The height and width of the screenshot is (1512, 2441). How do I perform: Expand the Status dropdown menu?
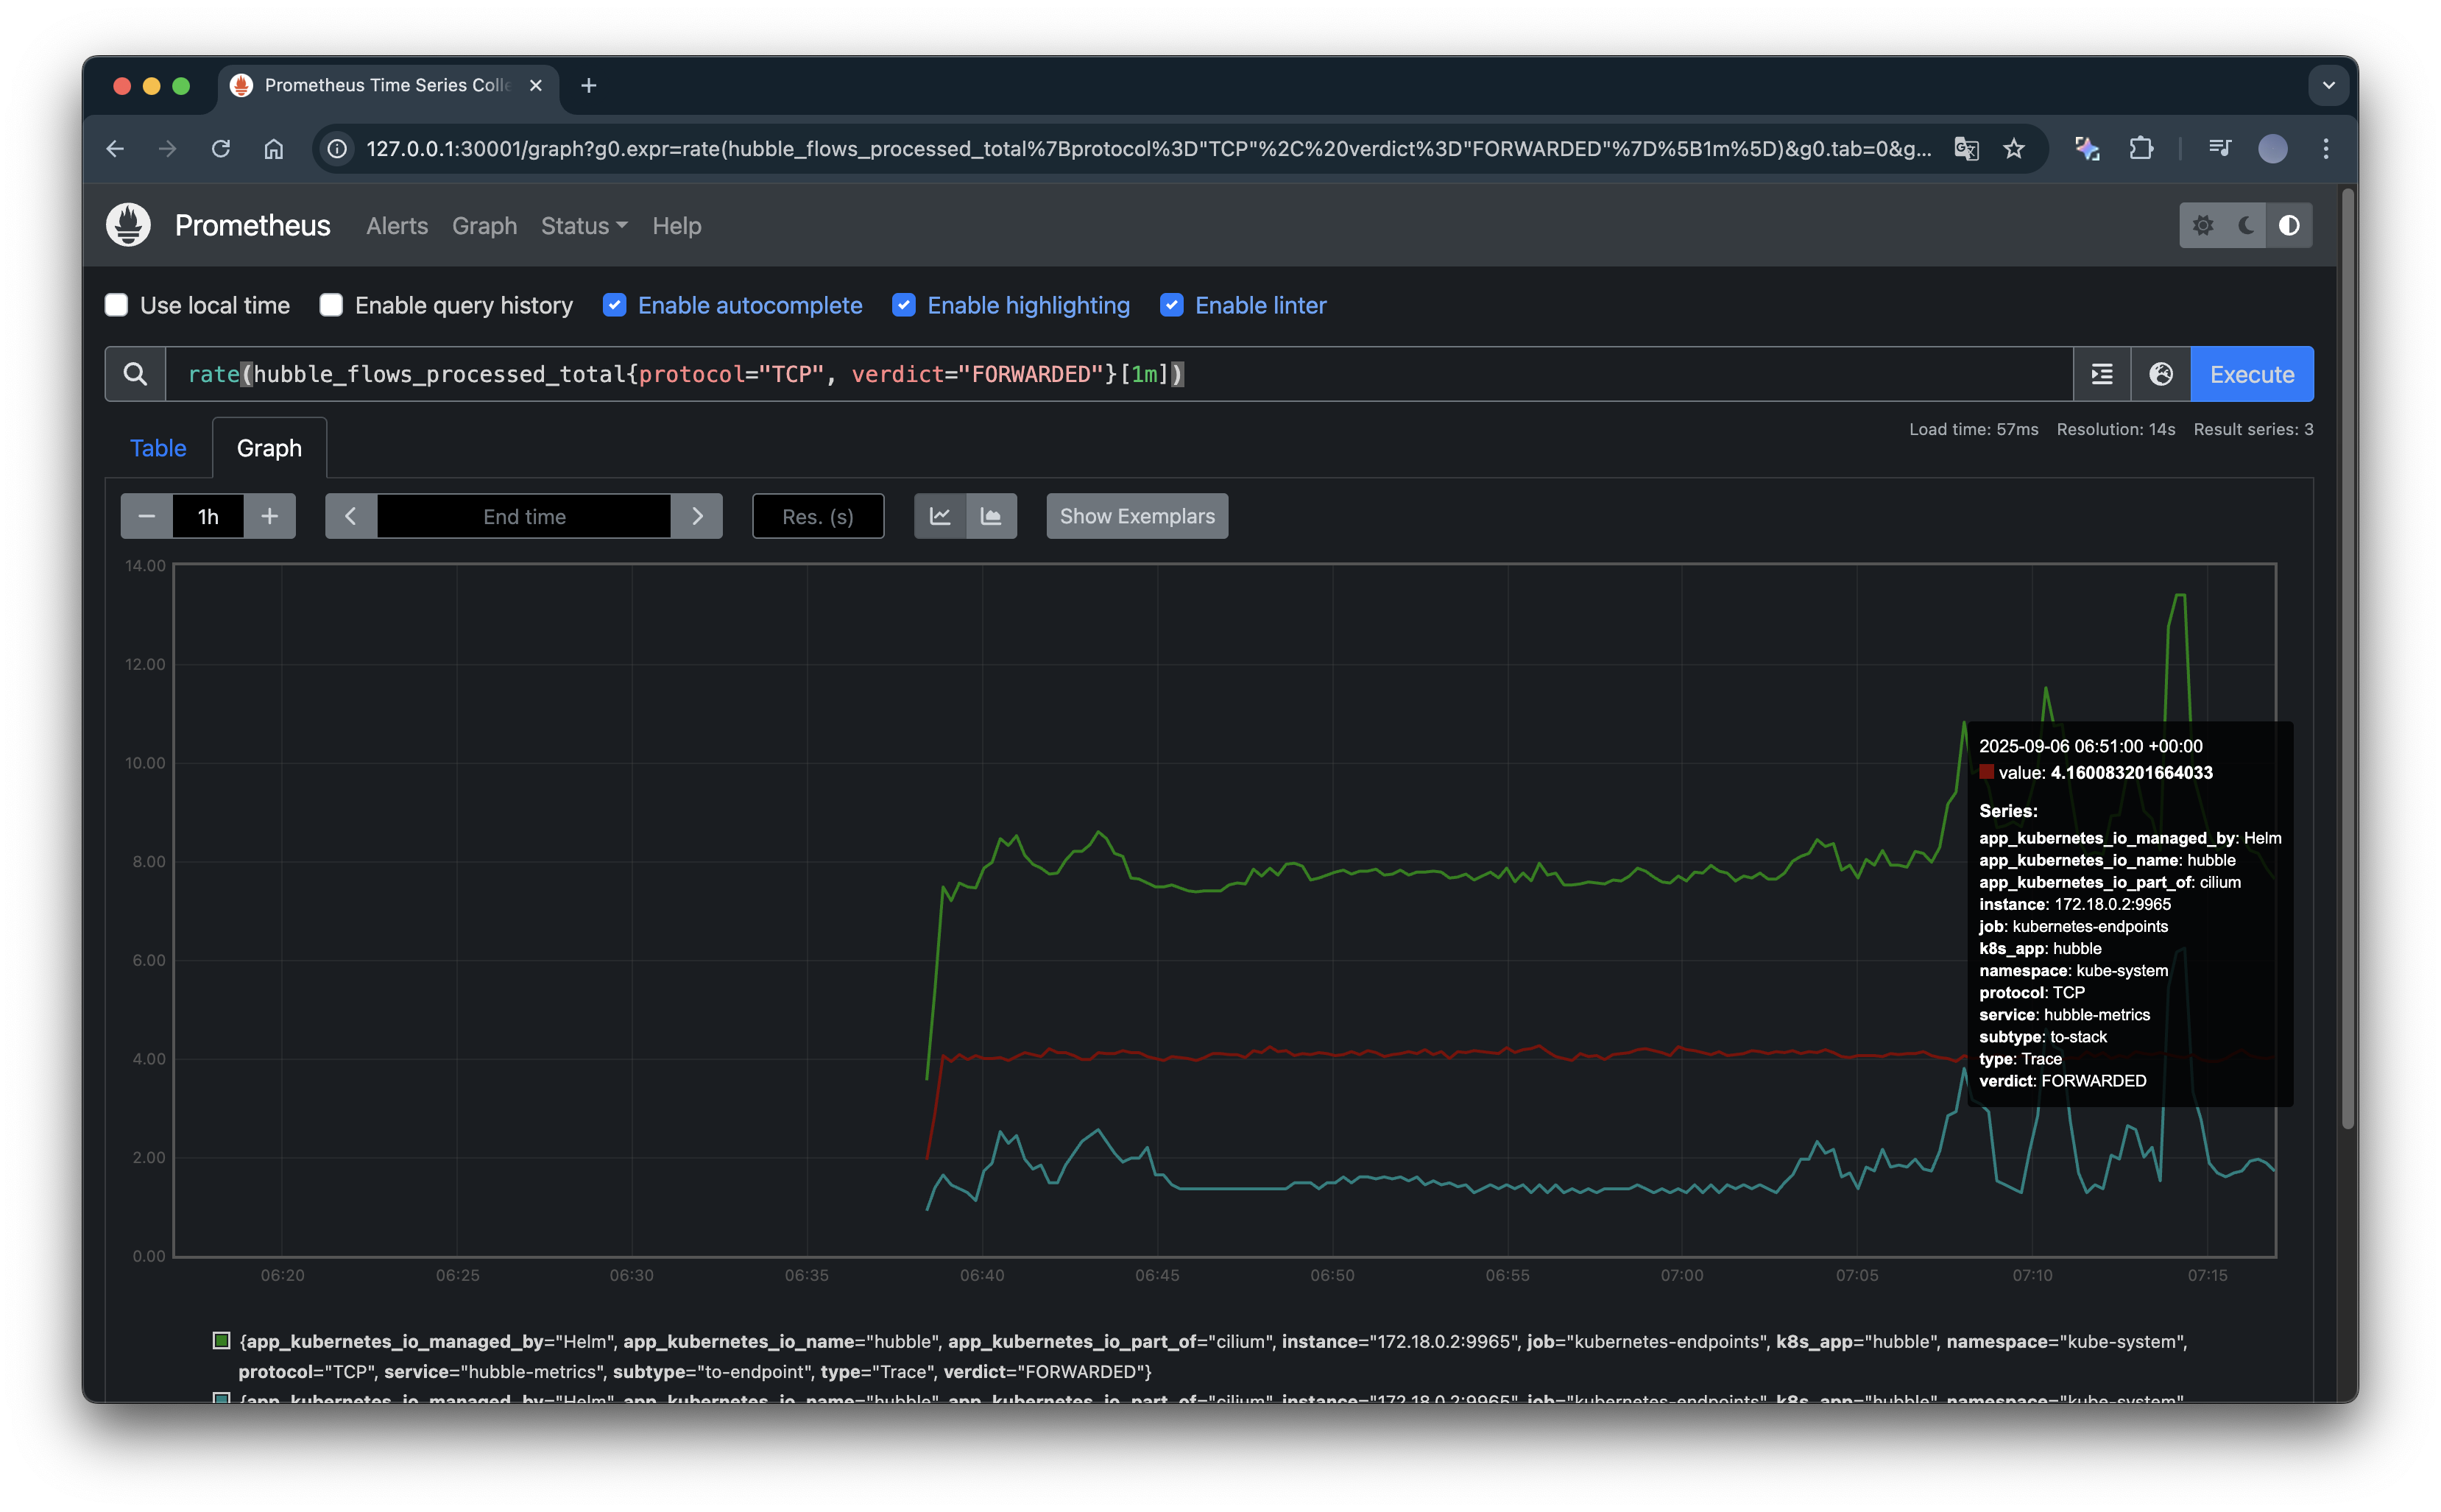click(x=584, y=226)
